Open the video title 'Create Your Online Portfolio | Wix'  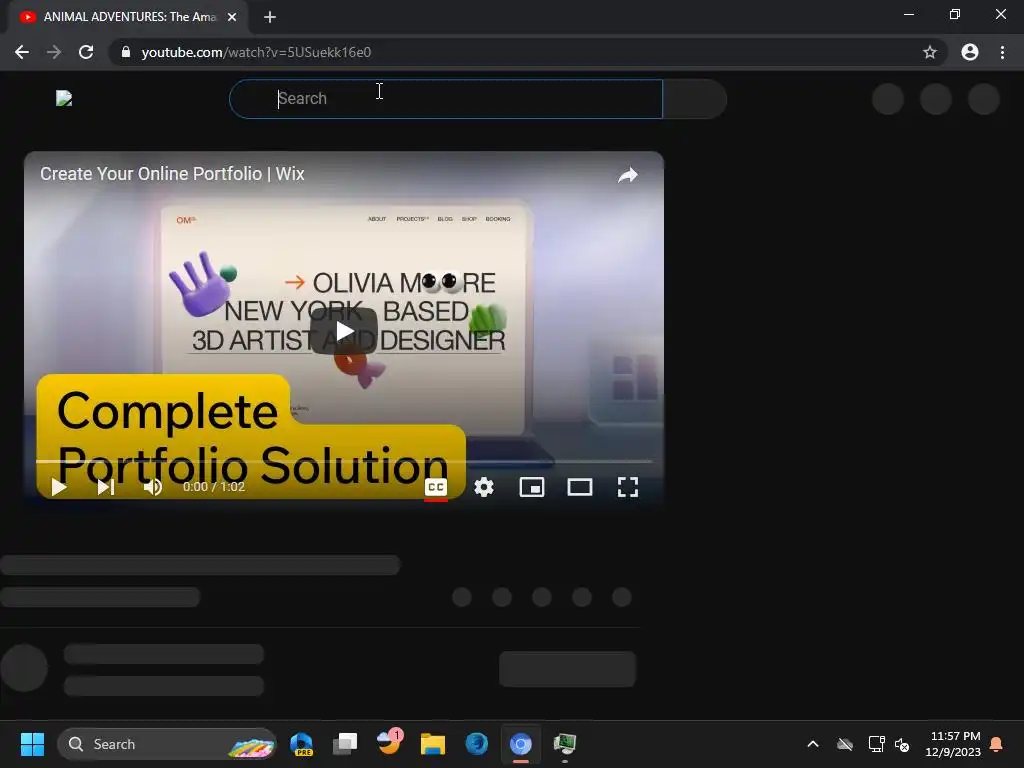tap(172, 174)
